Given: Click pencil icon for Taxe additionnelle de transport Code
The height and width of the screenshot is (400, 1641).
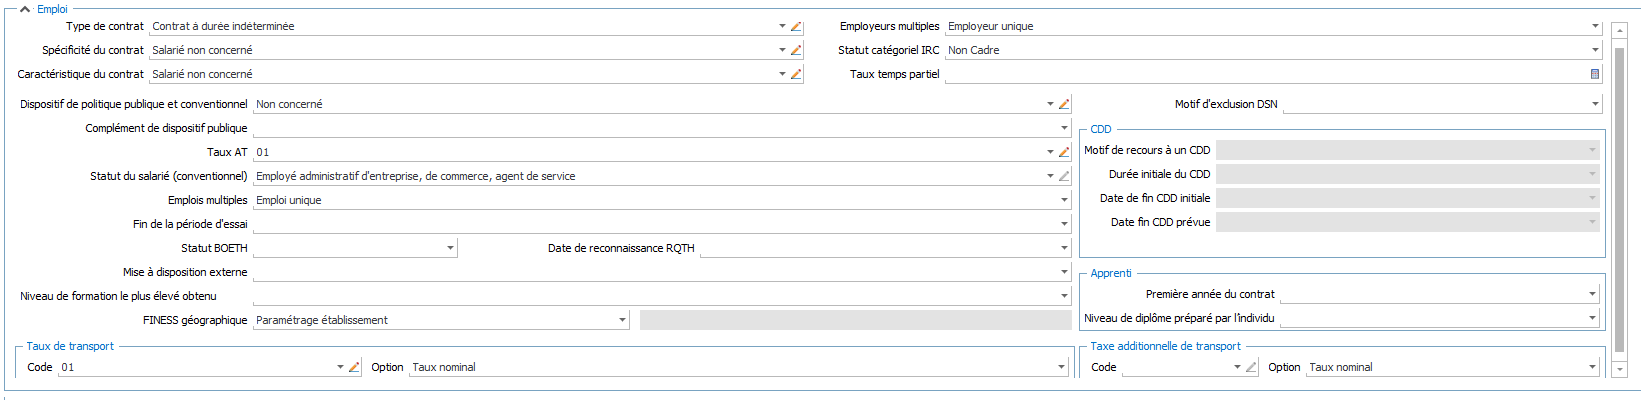Looking at the screenshot, I should click(x=1250, y=367).
